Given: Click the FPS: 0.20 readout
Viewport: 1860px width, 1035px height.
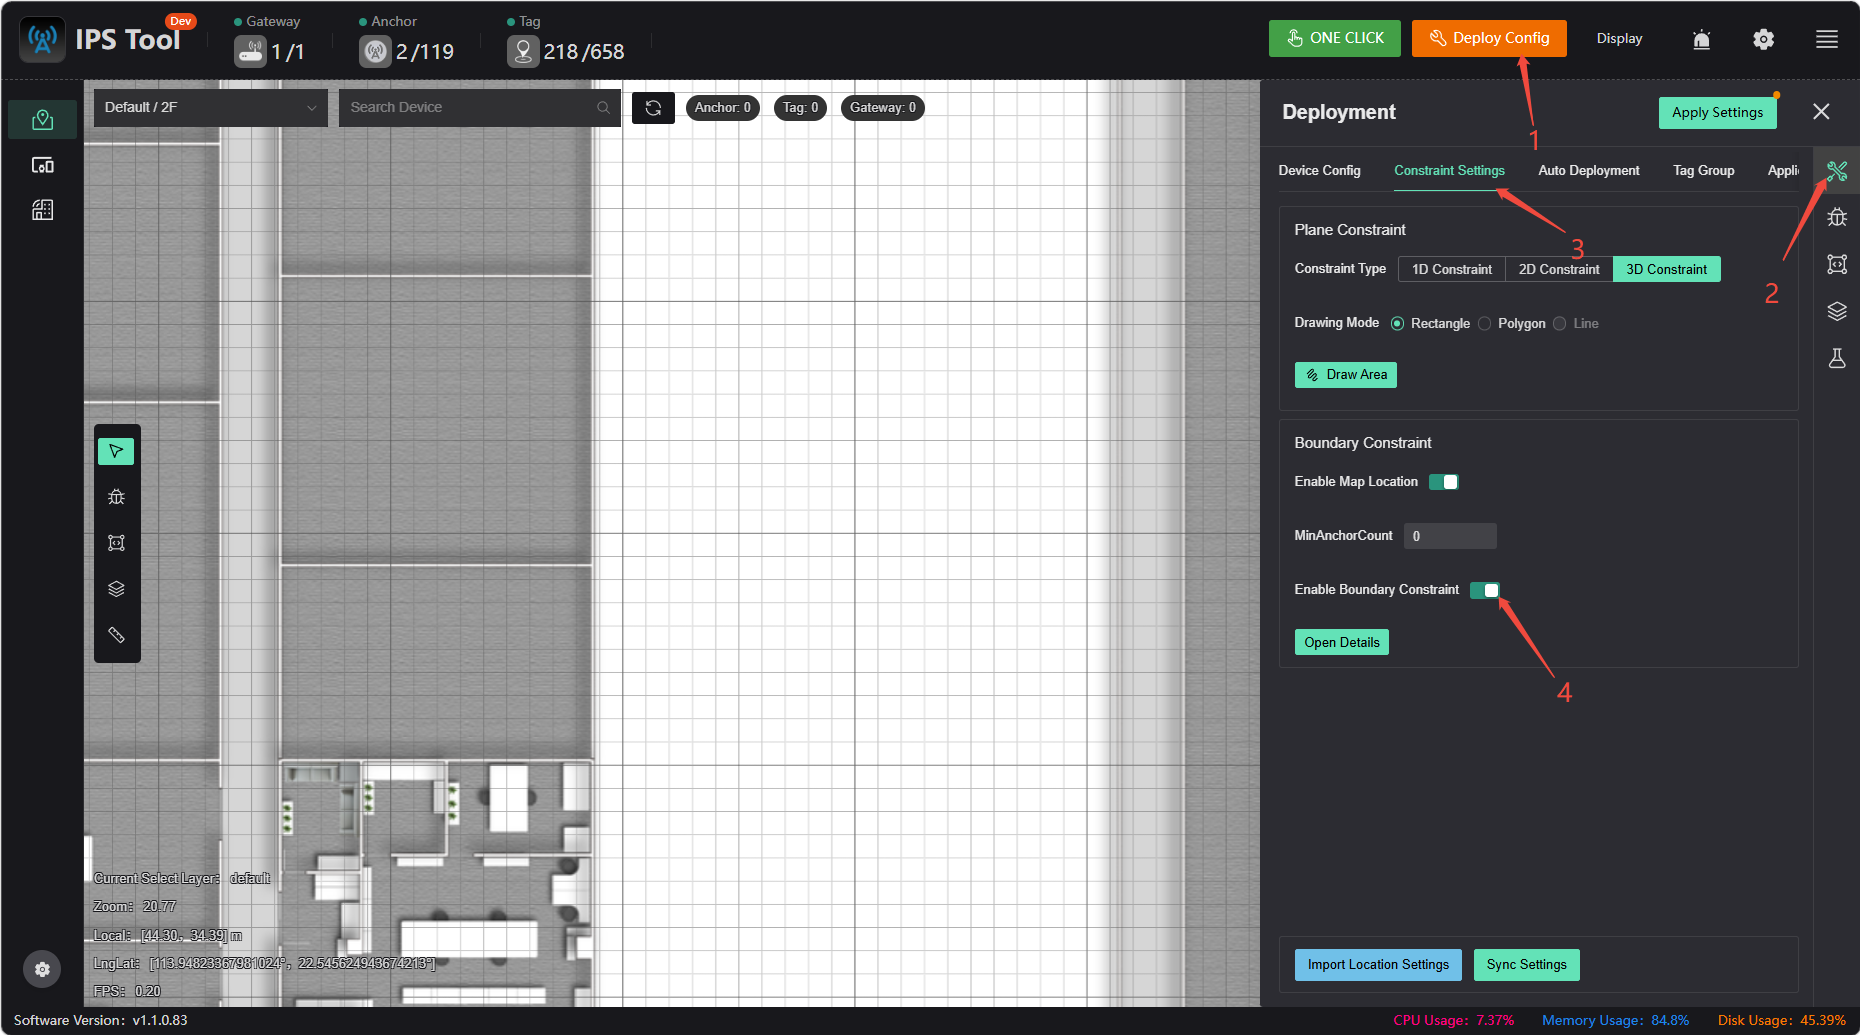Looking at the screenshot, I should 126,992.
